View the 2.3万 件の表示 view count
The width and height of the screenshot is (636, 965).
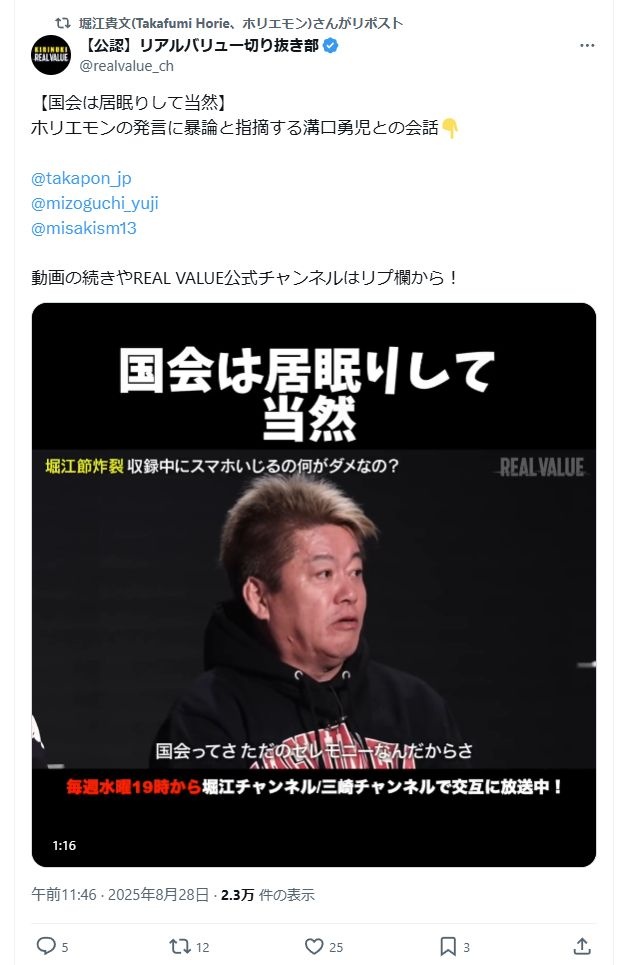pos(268,895)
